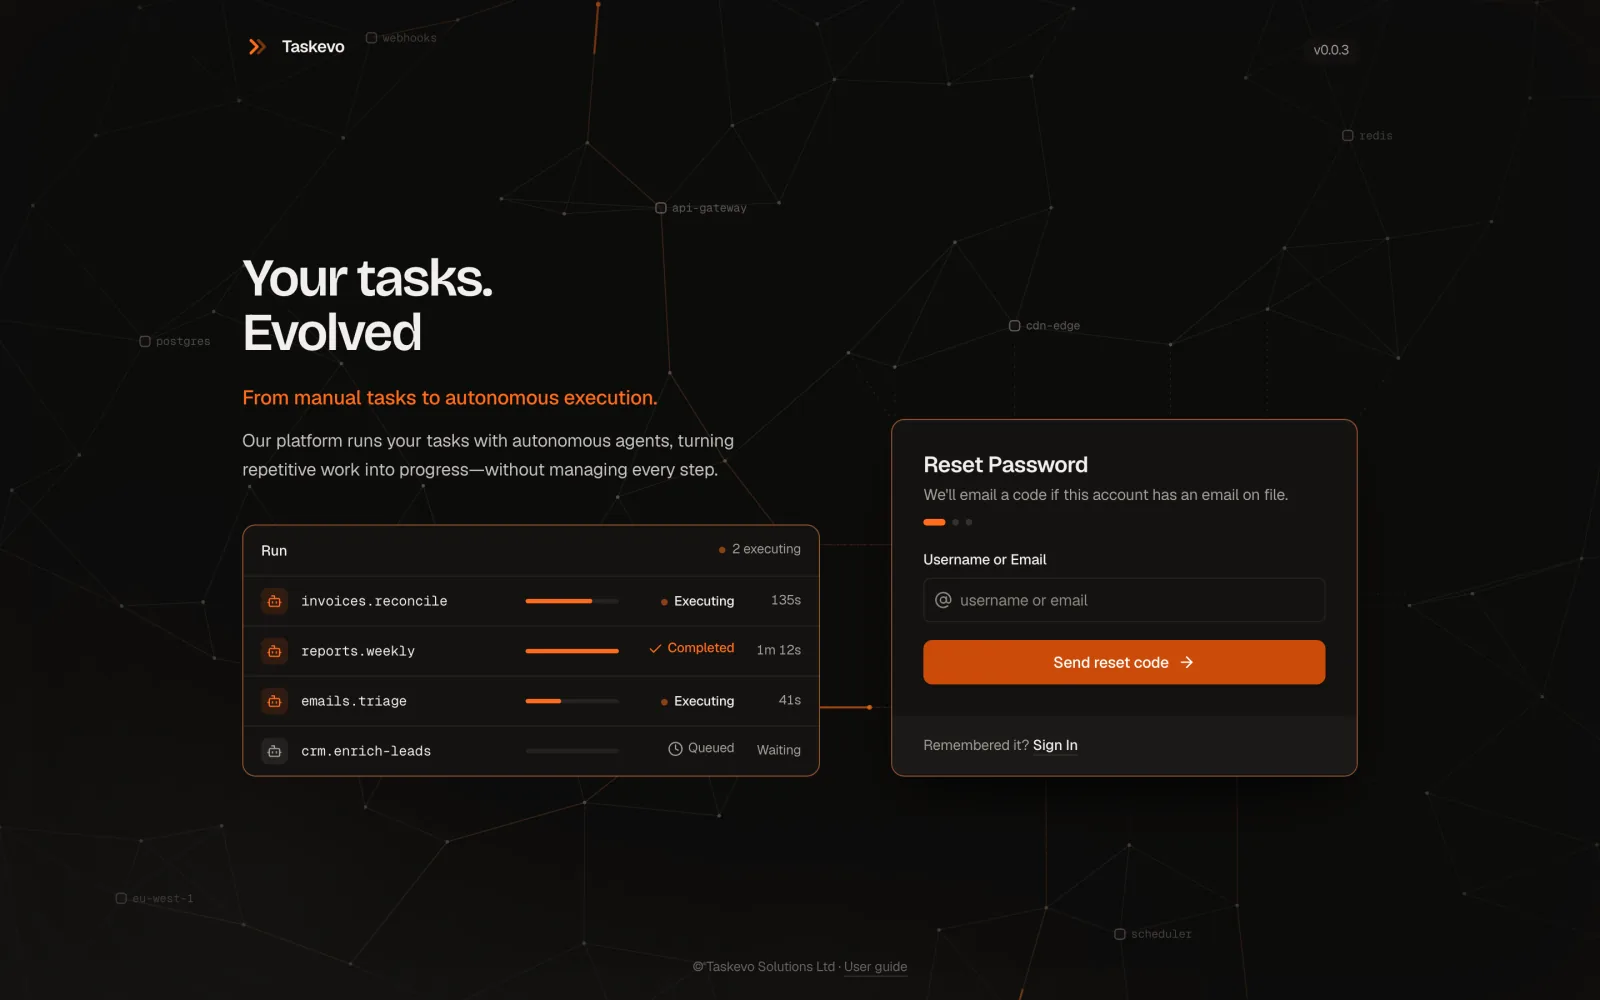This screenshot has width=1600, height=1000.
Task: Click the v0.0.3 version label
Action: tap(1331, 50)
